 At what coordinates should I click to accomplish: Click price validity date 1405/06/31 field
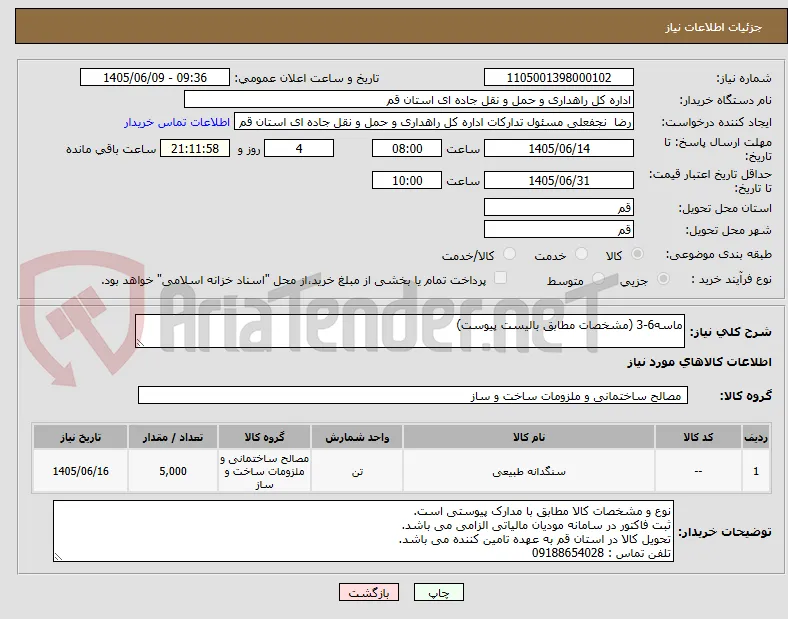coord(558,180)
